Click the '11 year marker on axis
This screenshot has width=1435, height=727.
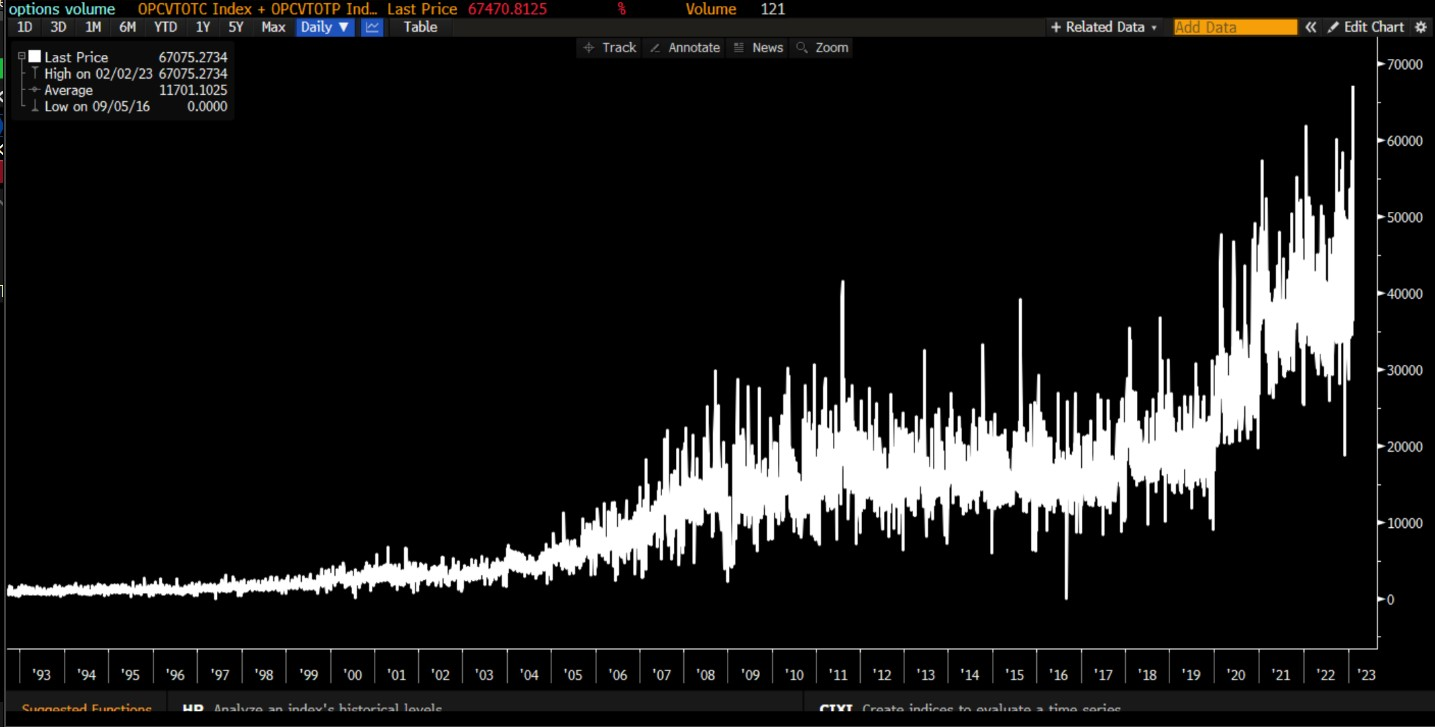(838, 675)
